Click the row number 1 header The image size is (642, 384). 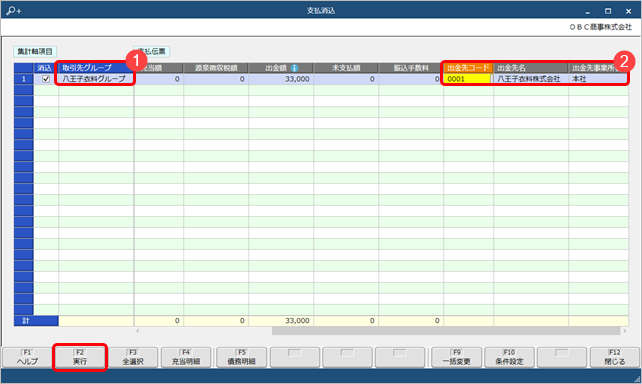click(x=24, y=79)
